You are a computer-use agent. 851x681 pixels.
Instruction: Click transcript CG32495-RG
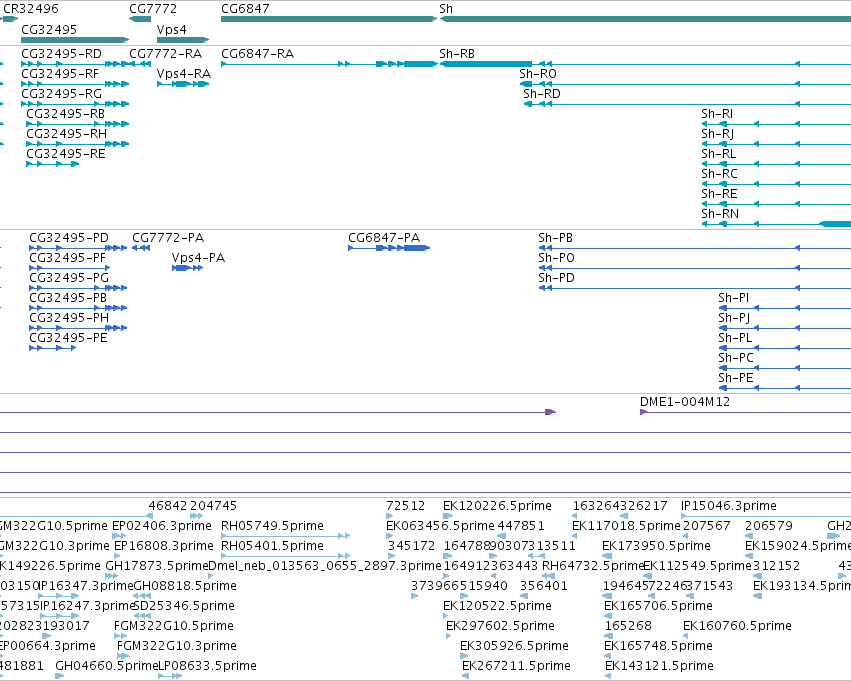point(61,93)
